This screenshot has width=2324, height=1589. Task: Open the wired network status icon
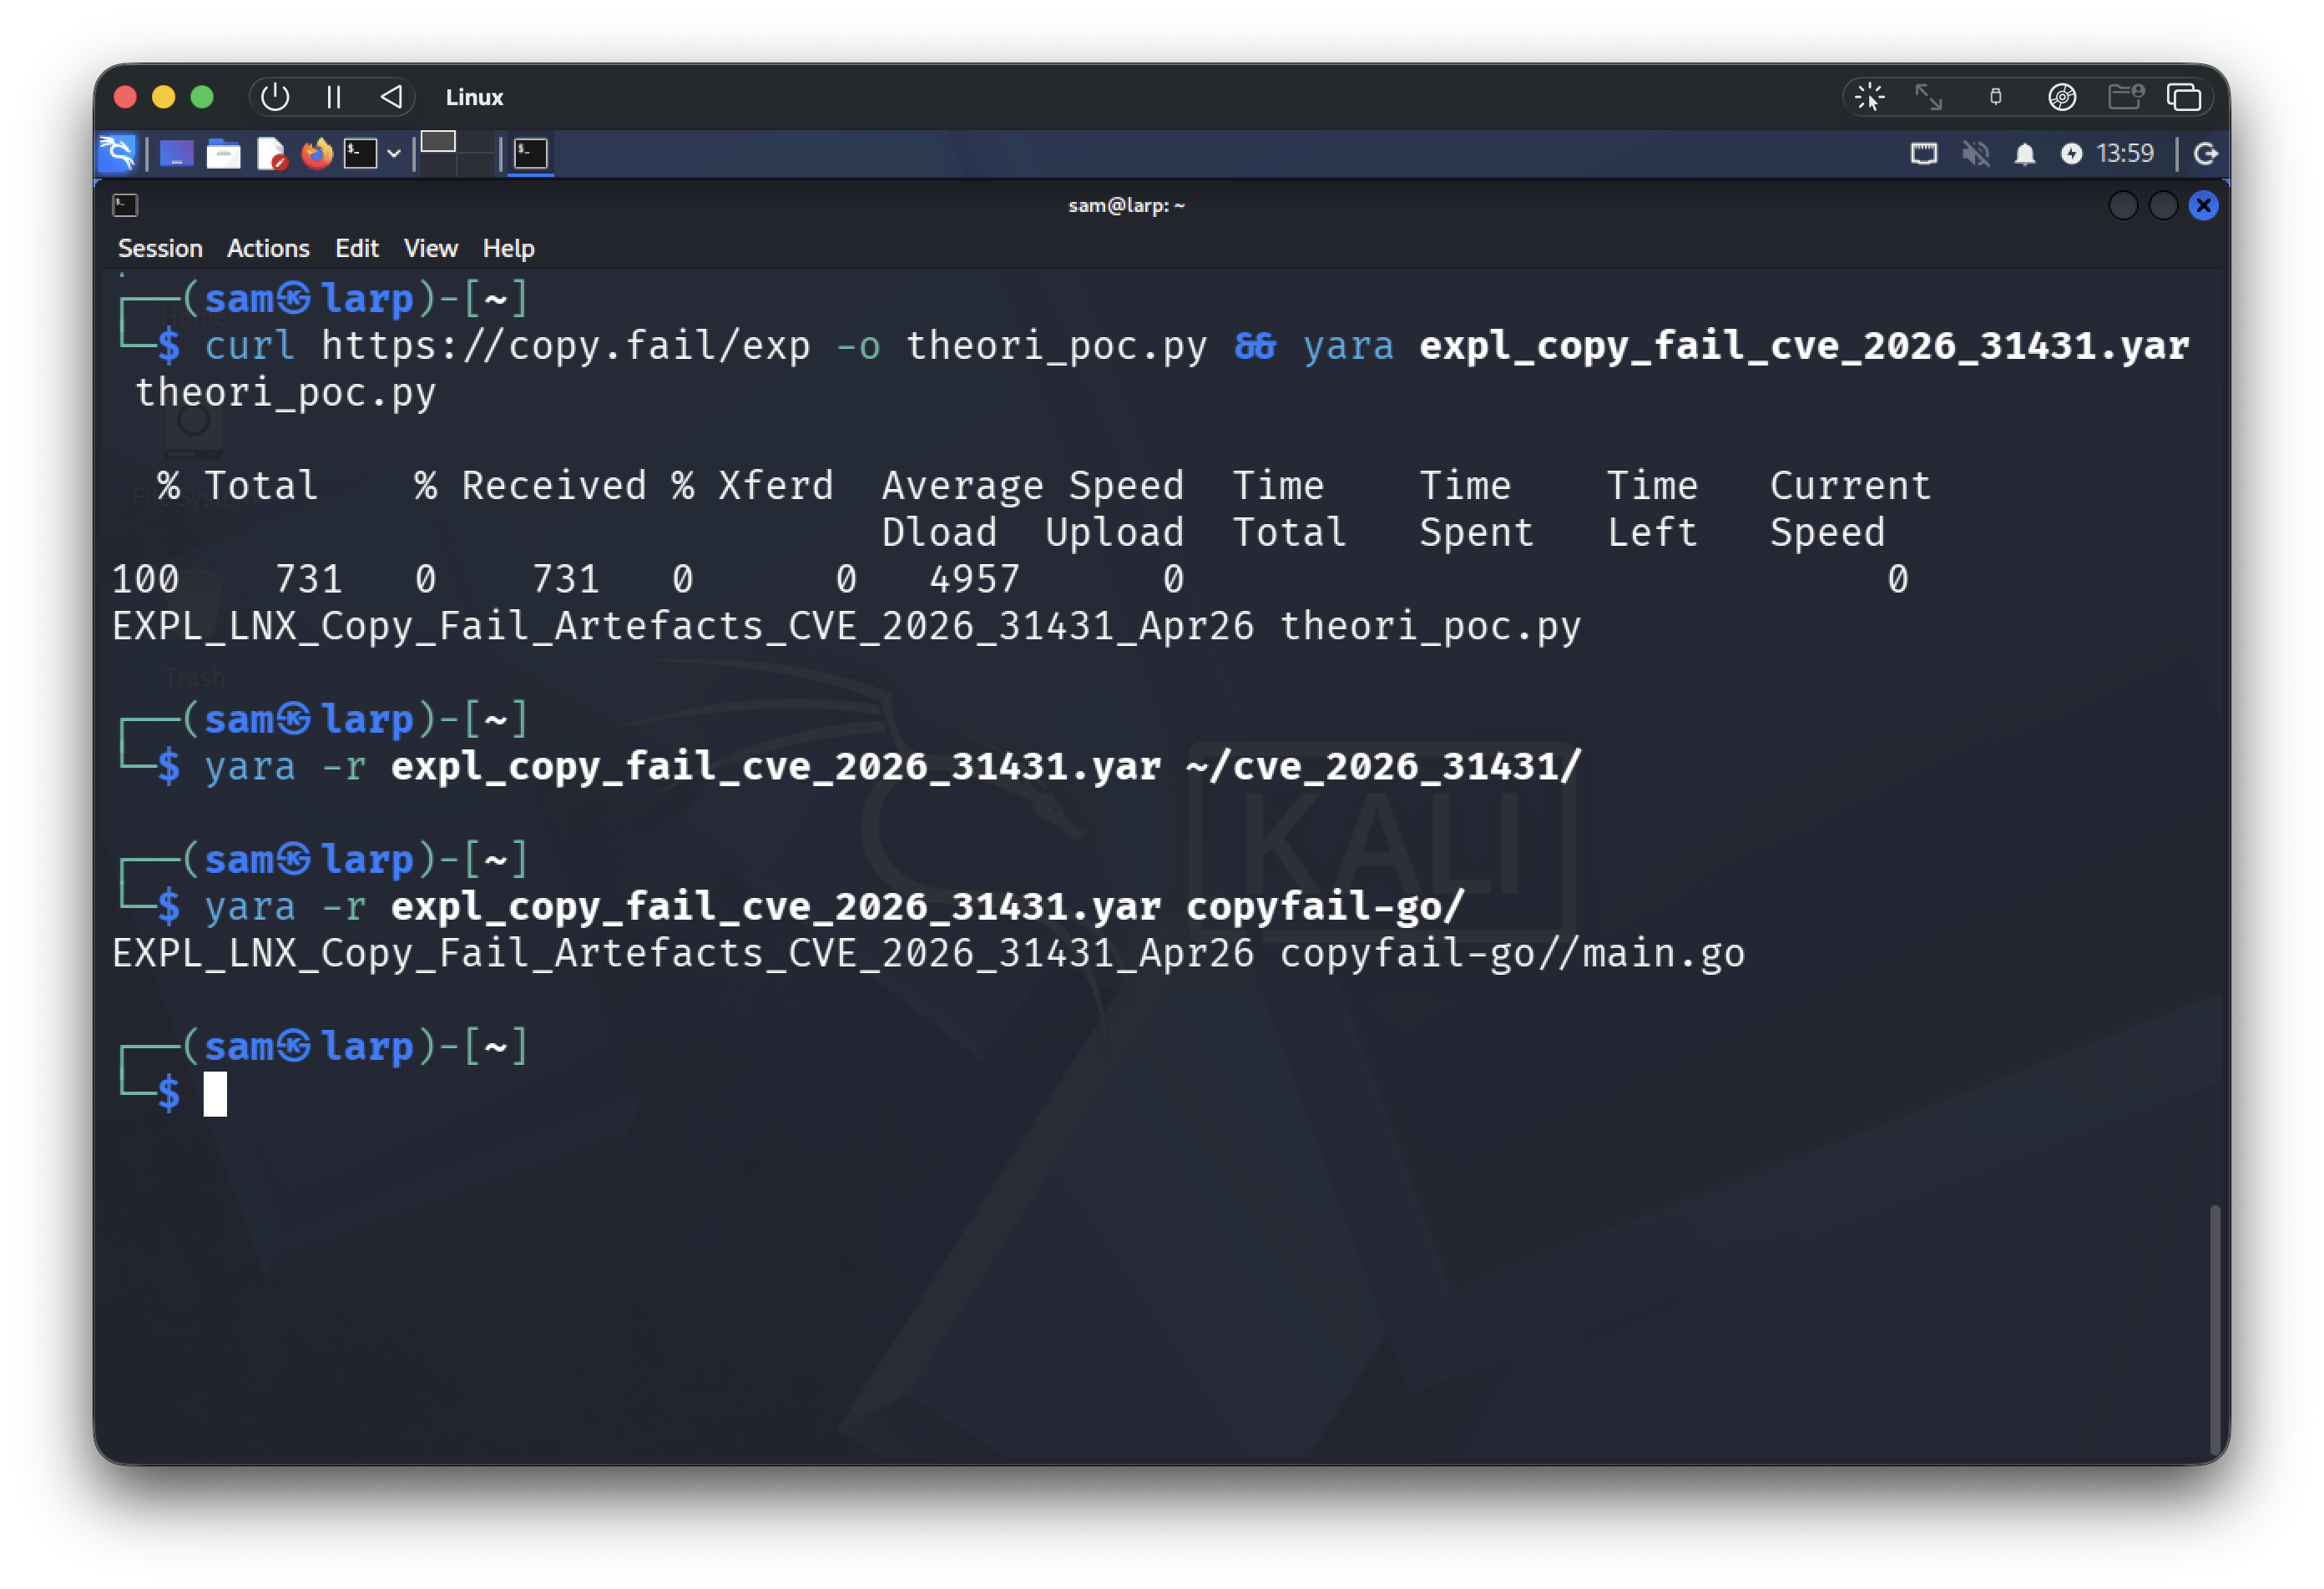click(x=1924, y=153)
